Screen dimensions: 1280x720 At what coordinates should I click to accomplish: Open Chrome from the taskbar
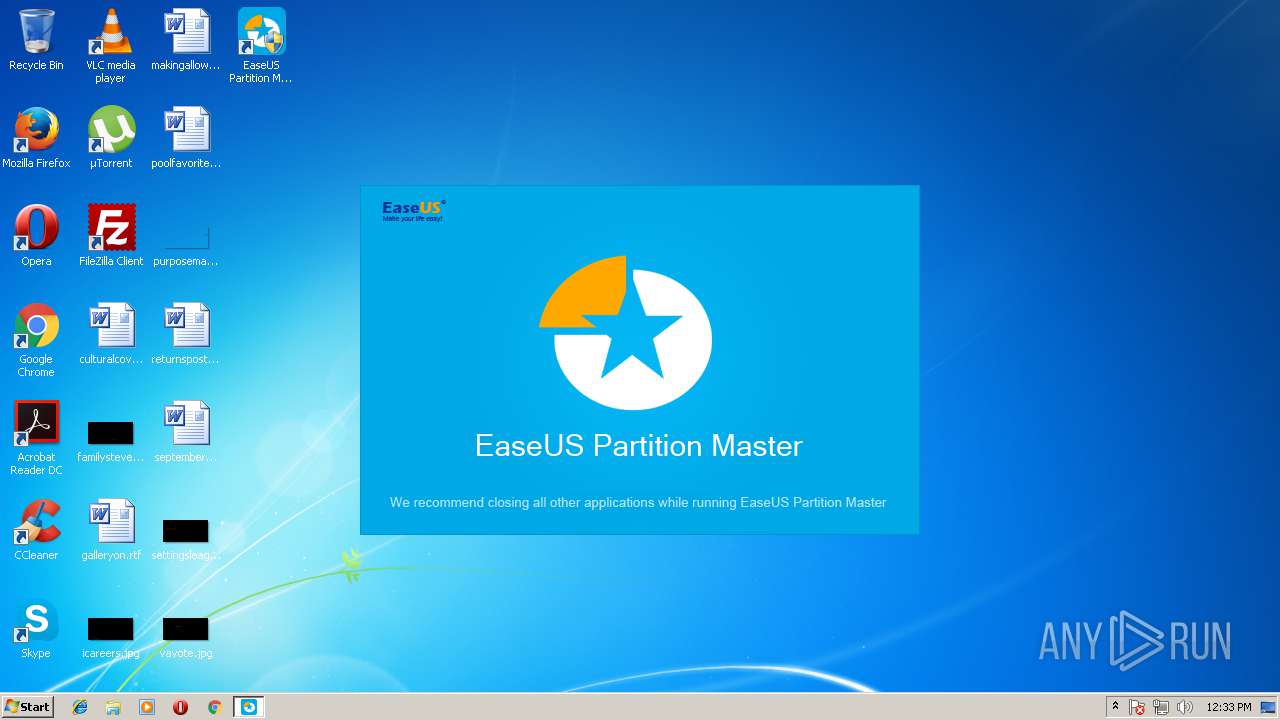(x=214, y=707)
